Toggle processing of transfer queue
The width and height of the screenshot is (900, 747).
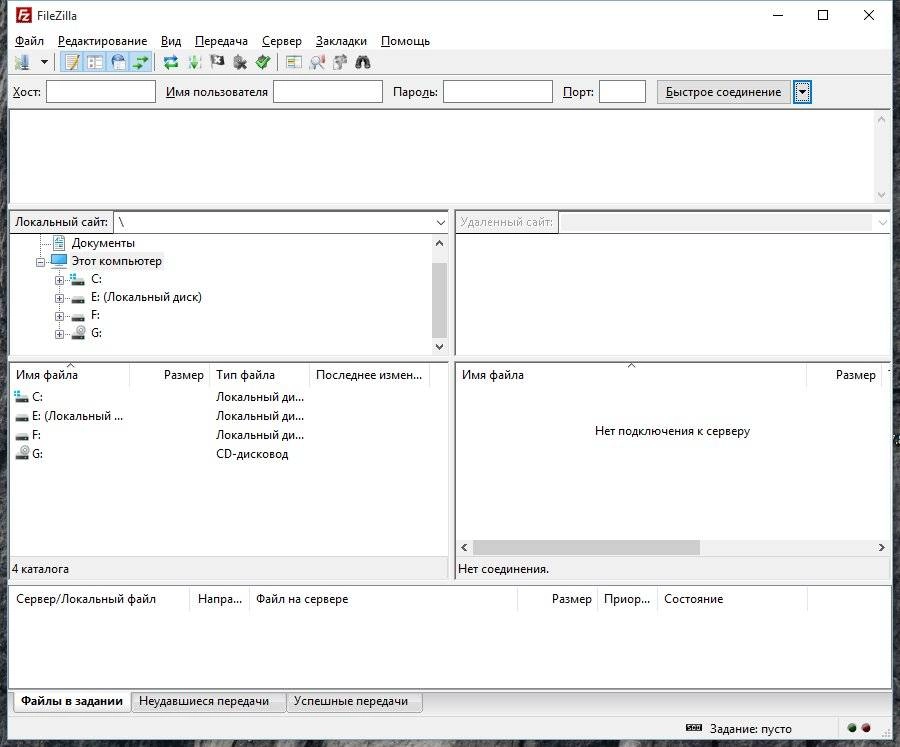coord(194,62)
